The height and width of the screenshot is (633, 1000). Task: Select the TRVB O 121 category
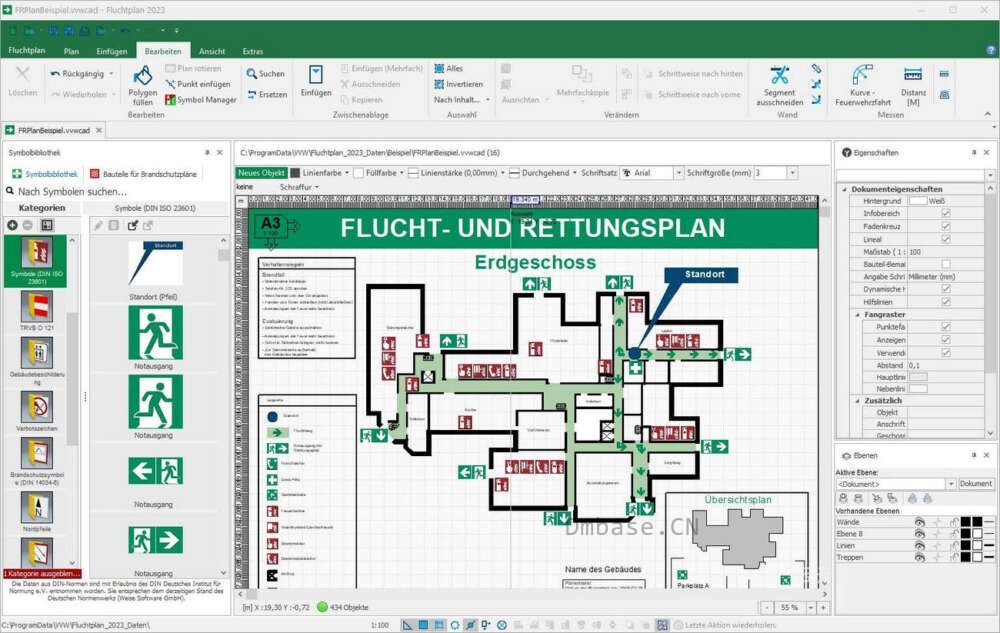37,311
